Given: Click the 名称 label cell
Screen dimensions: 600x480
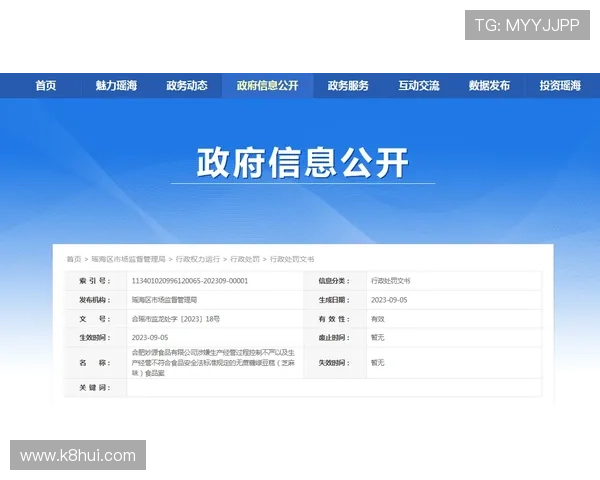Looking at the screenshot, I should [x=95, y=362].
